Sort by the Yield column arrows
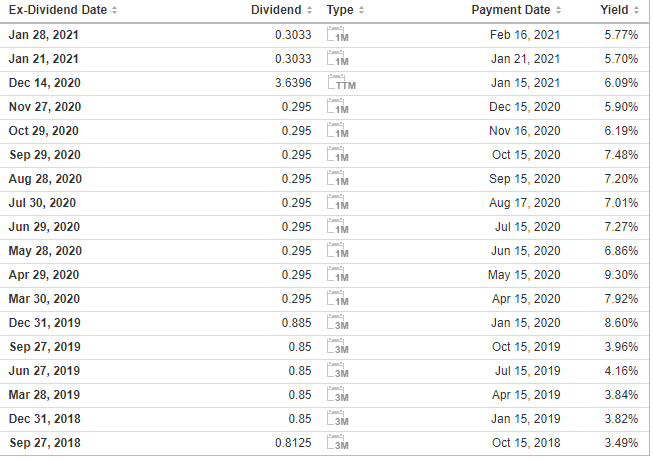The image size is (653, 462). [636, 10]
